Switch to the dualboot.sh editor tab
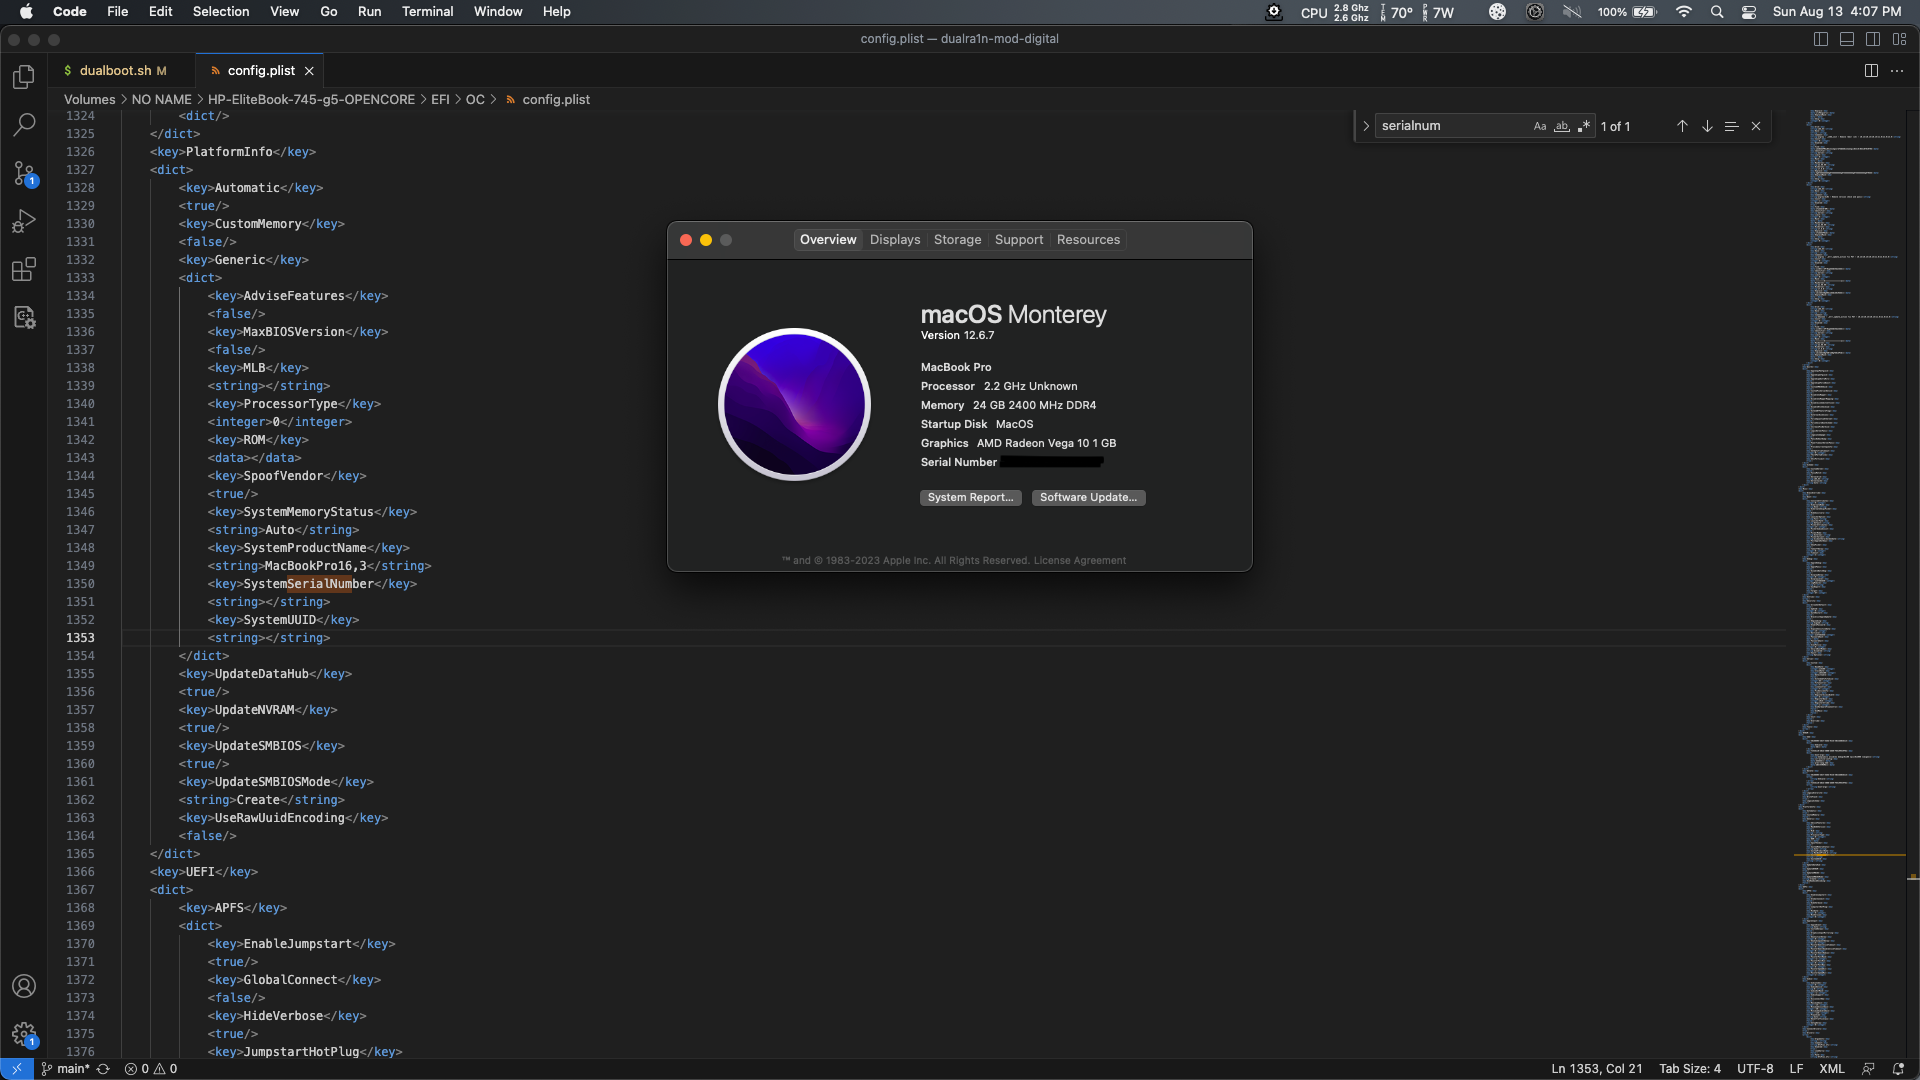The width and height of the screenshot is (1920, 1080). (115, 71)
